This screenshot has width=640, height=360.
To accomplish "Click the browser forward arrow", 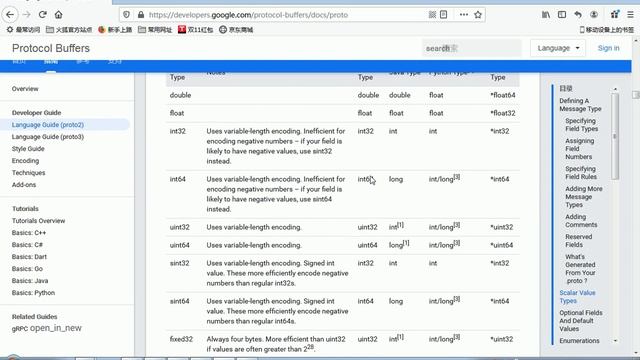I will 27,15.
